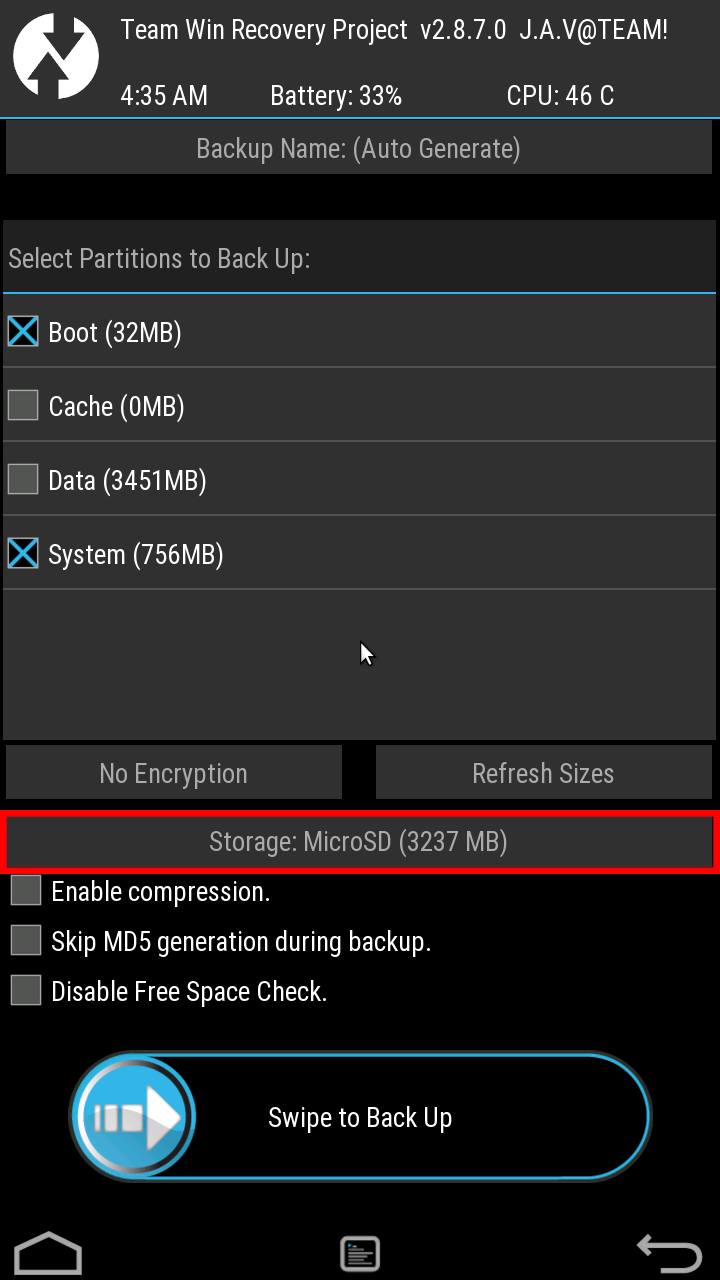
Task: Enable Disable Free Space Check option
Action: click(x=25, y=990)
